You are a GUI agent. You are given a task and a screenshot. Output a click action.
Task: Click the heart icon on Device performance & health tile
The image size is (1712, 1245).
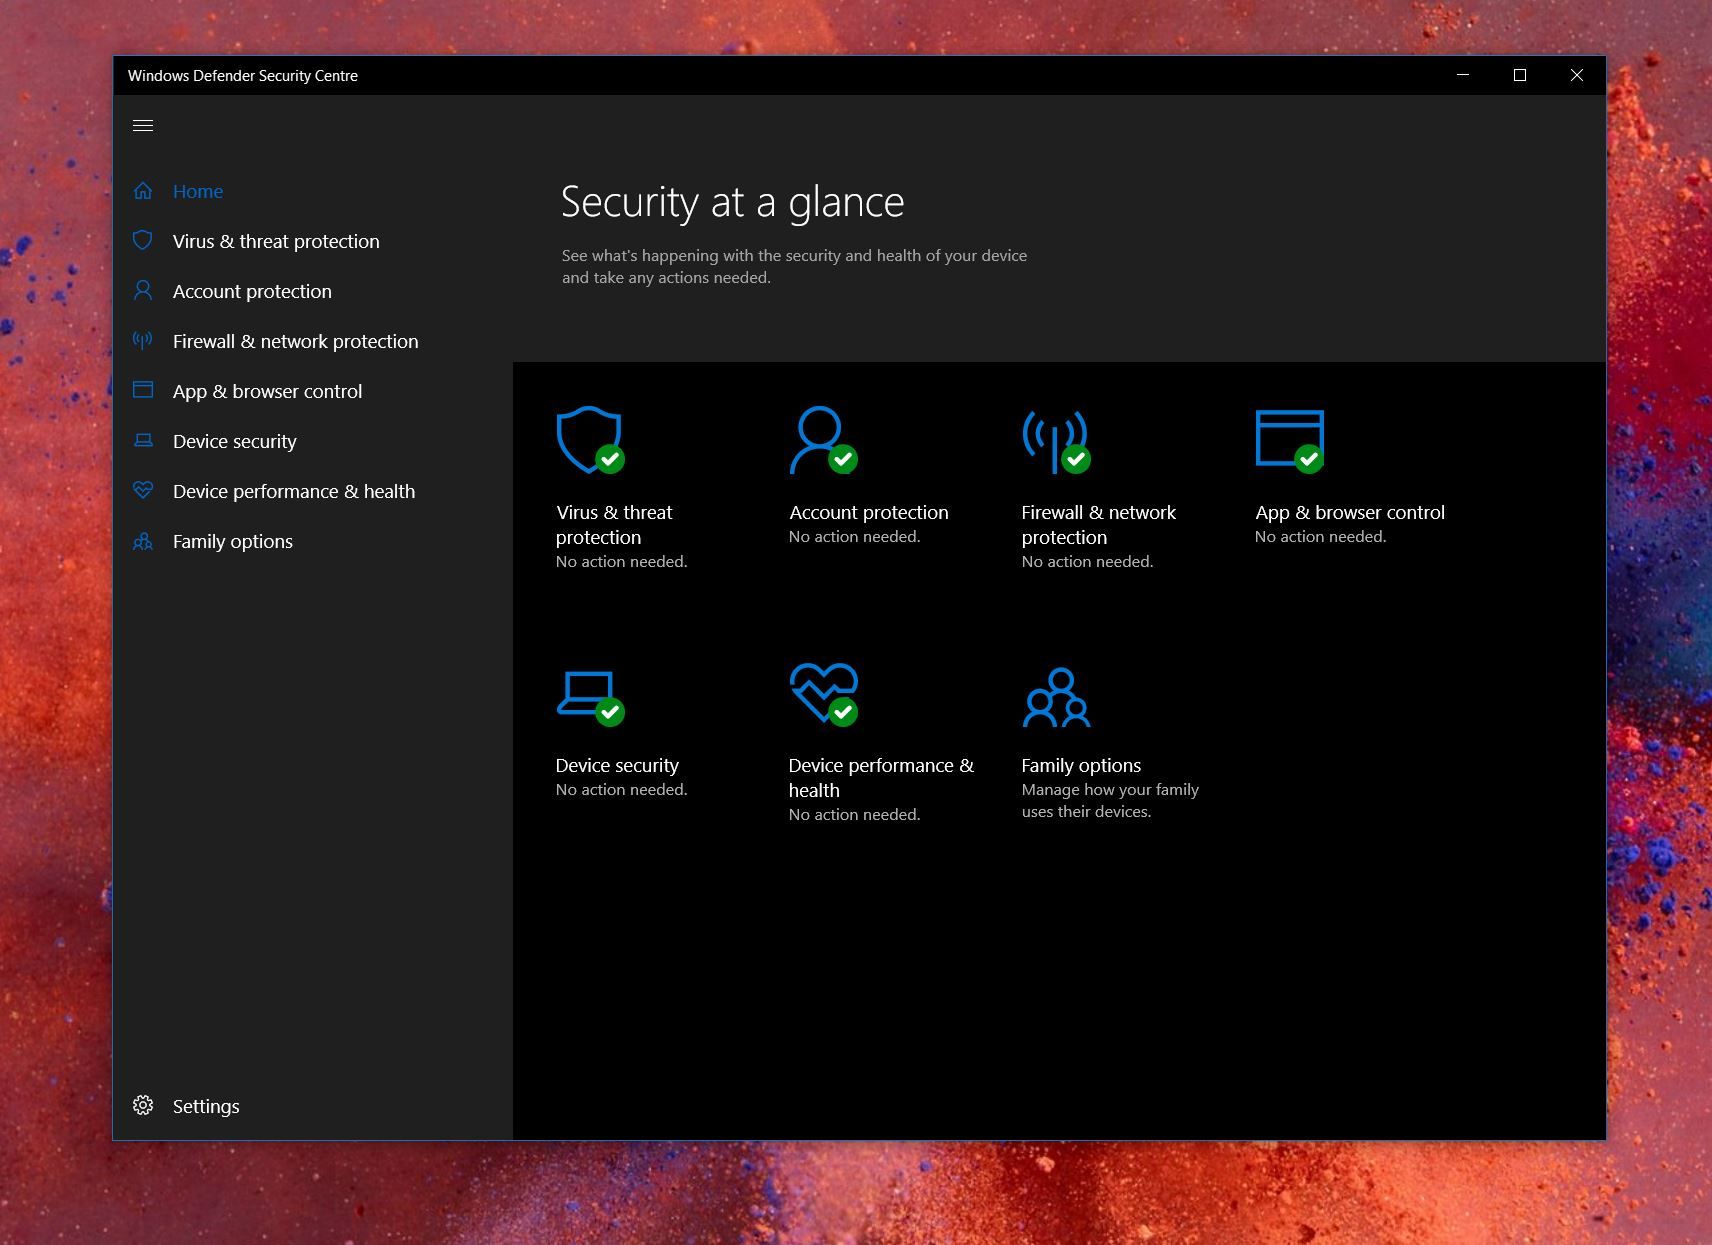[823, 695]
